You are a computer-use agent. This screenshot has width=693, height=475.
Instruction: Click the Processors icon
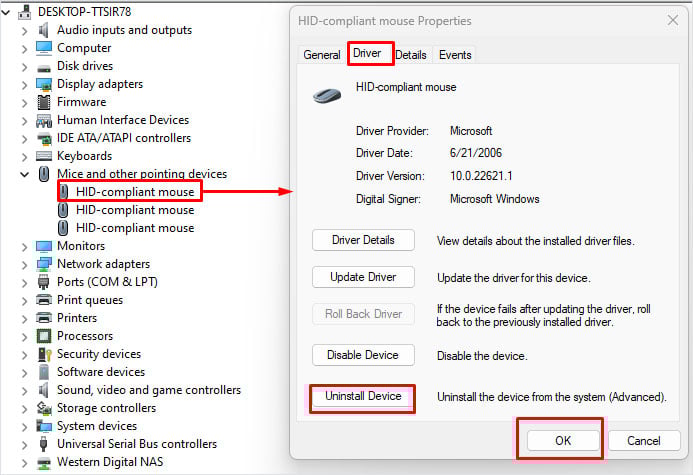44,336
